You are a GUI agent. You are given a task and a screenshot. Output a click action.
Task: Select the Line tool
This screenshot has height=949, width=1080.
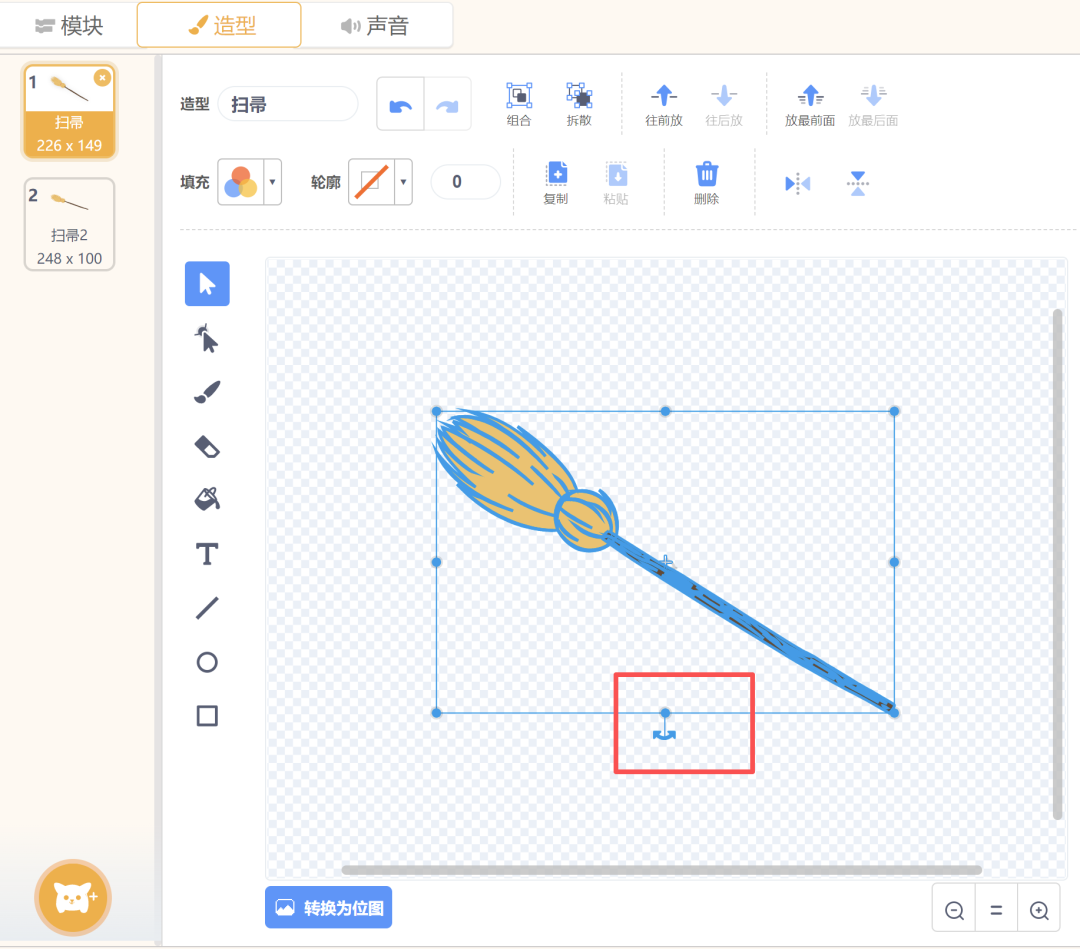207,608
